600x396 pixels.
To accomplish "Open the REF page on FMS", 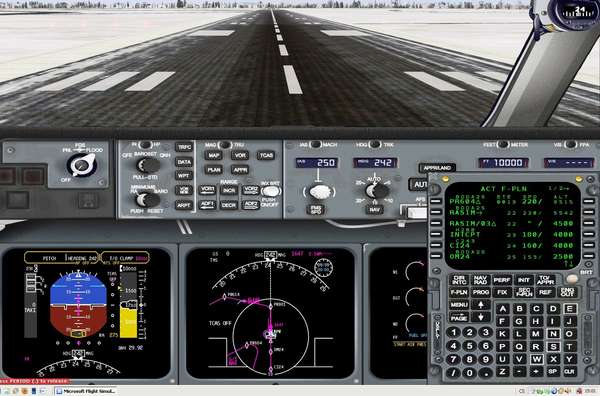I will pyautogui.click(x=545, y=293).
